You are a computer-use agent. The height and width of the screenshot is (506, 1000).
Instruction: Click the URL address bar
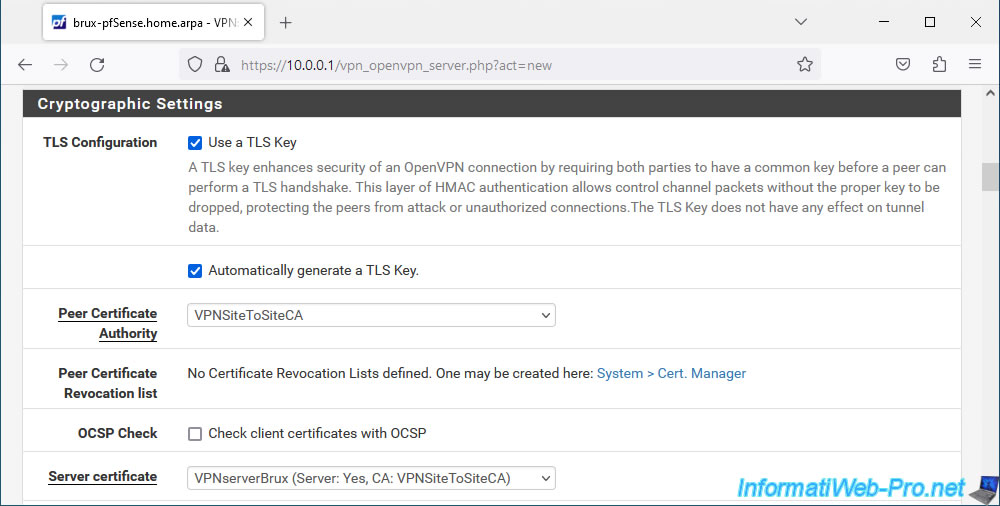coord(510,65)
